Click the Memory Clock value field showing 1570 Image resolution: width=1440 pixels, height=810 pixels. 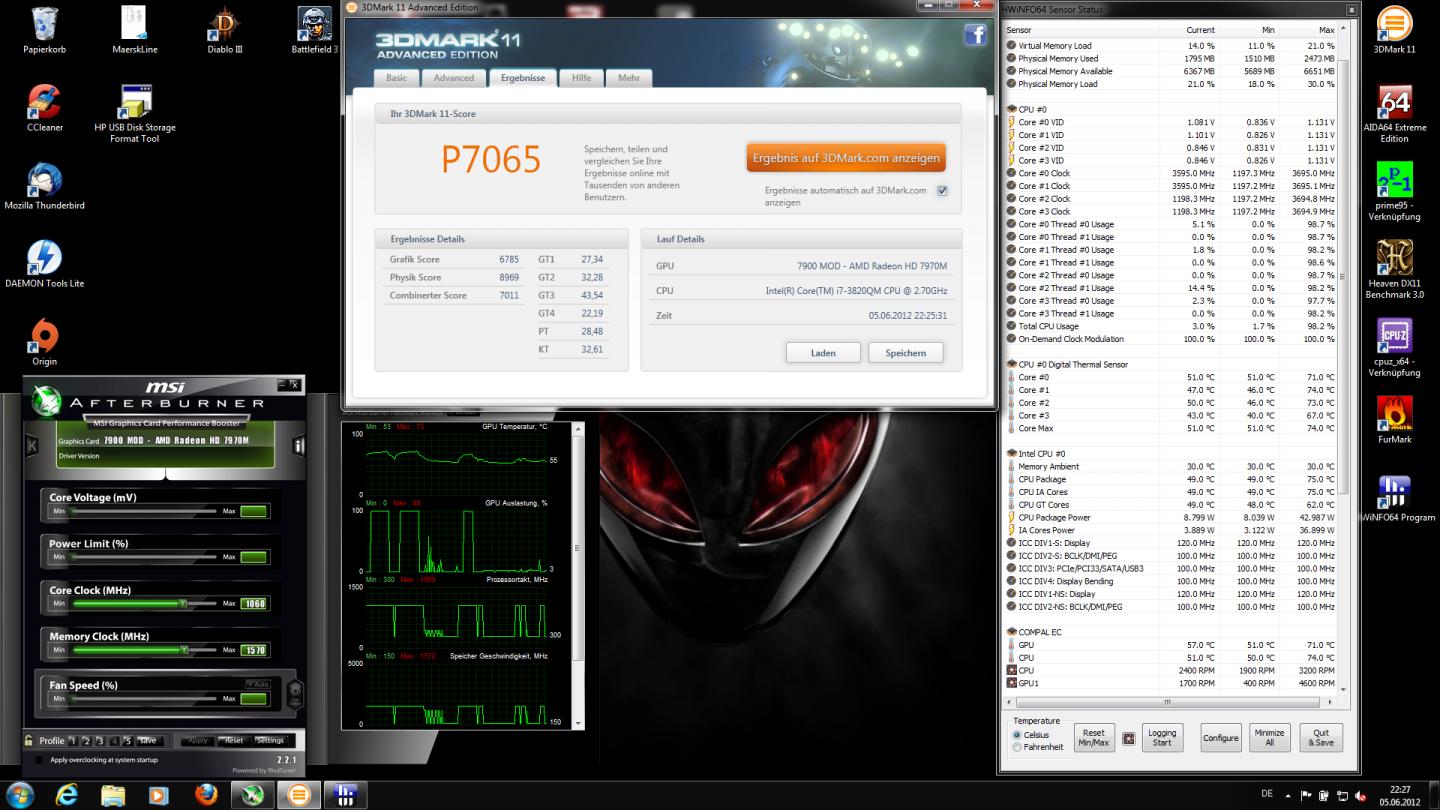255,650
